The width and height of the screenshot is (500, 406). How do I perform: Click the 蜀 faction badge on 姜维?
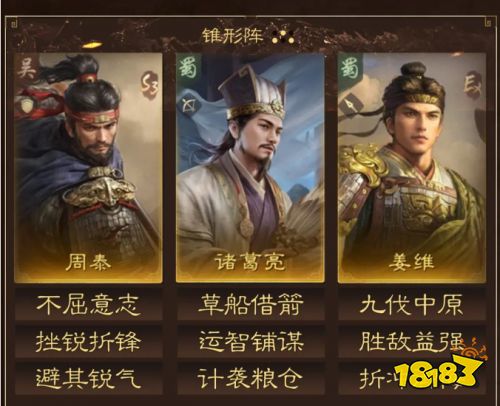[x=349, y=68]
